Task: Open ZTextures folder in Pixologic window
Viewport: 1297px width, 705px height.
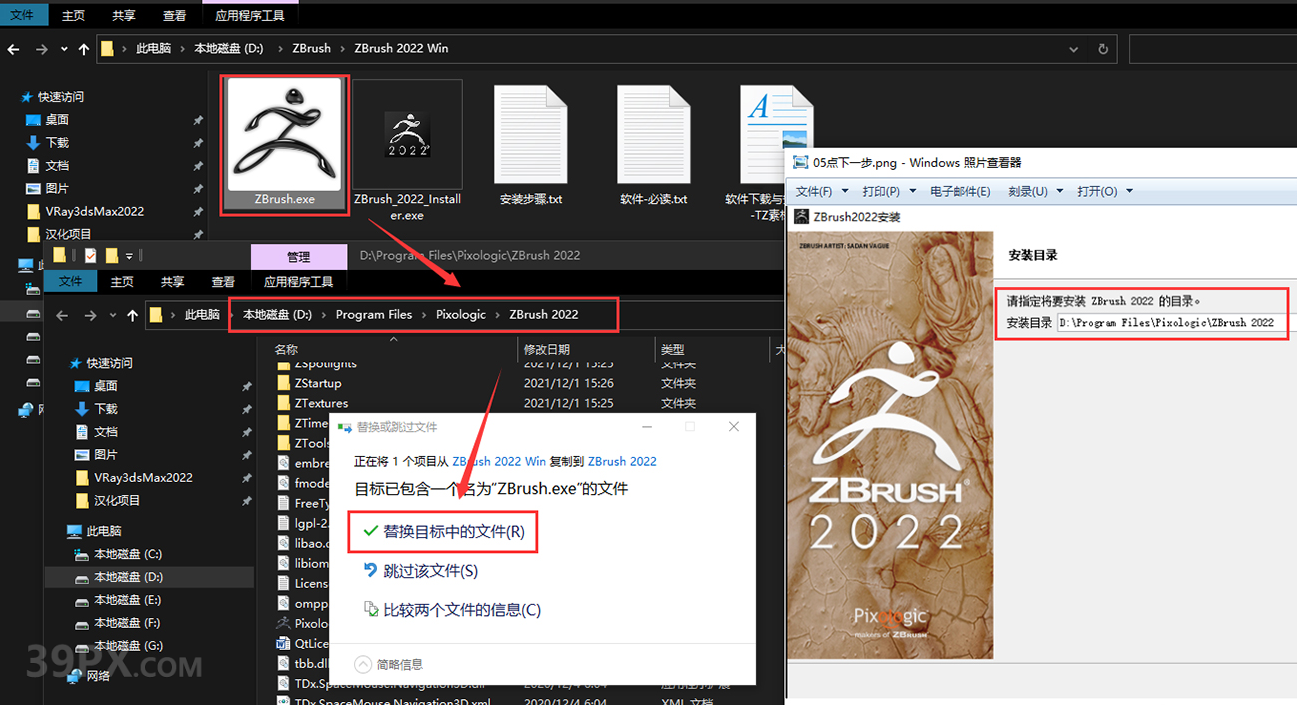Action: click(321, 403)
